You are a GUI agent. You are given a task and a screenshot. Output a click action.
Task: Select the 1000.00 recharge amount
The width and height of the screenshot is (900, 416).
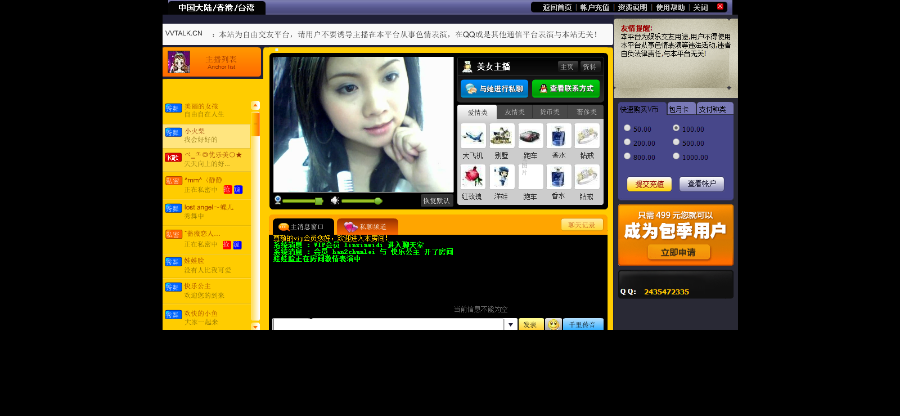676,156
